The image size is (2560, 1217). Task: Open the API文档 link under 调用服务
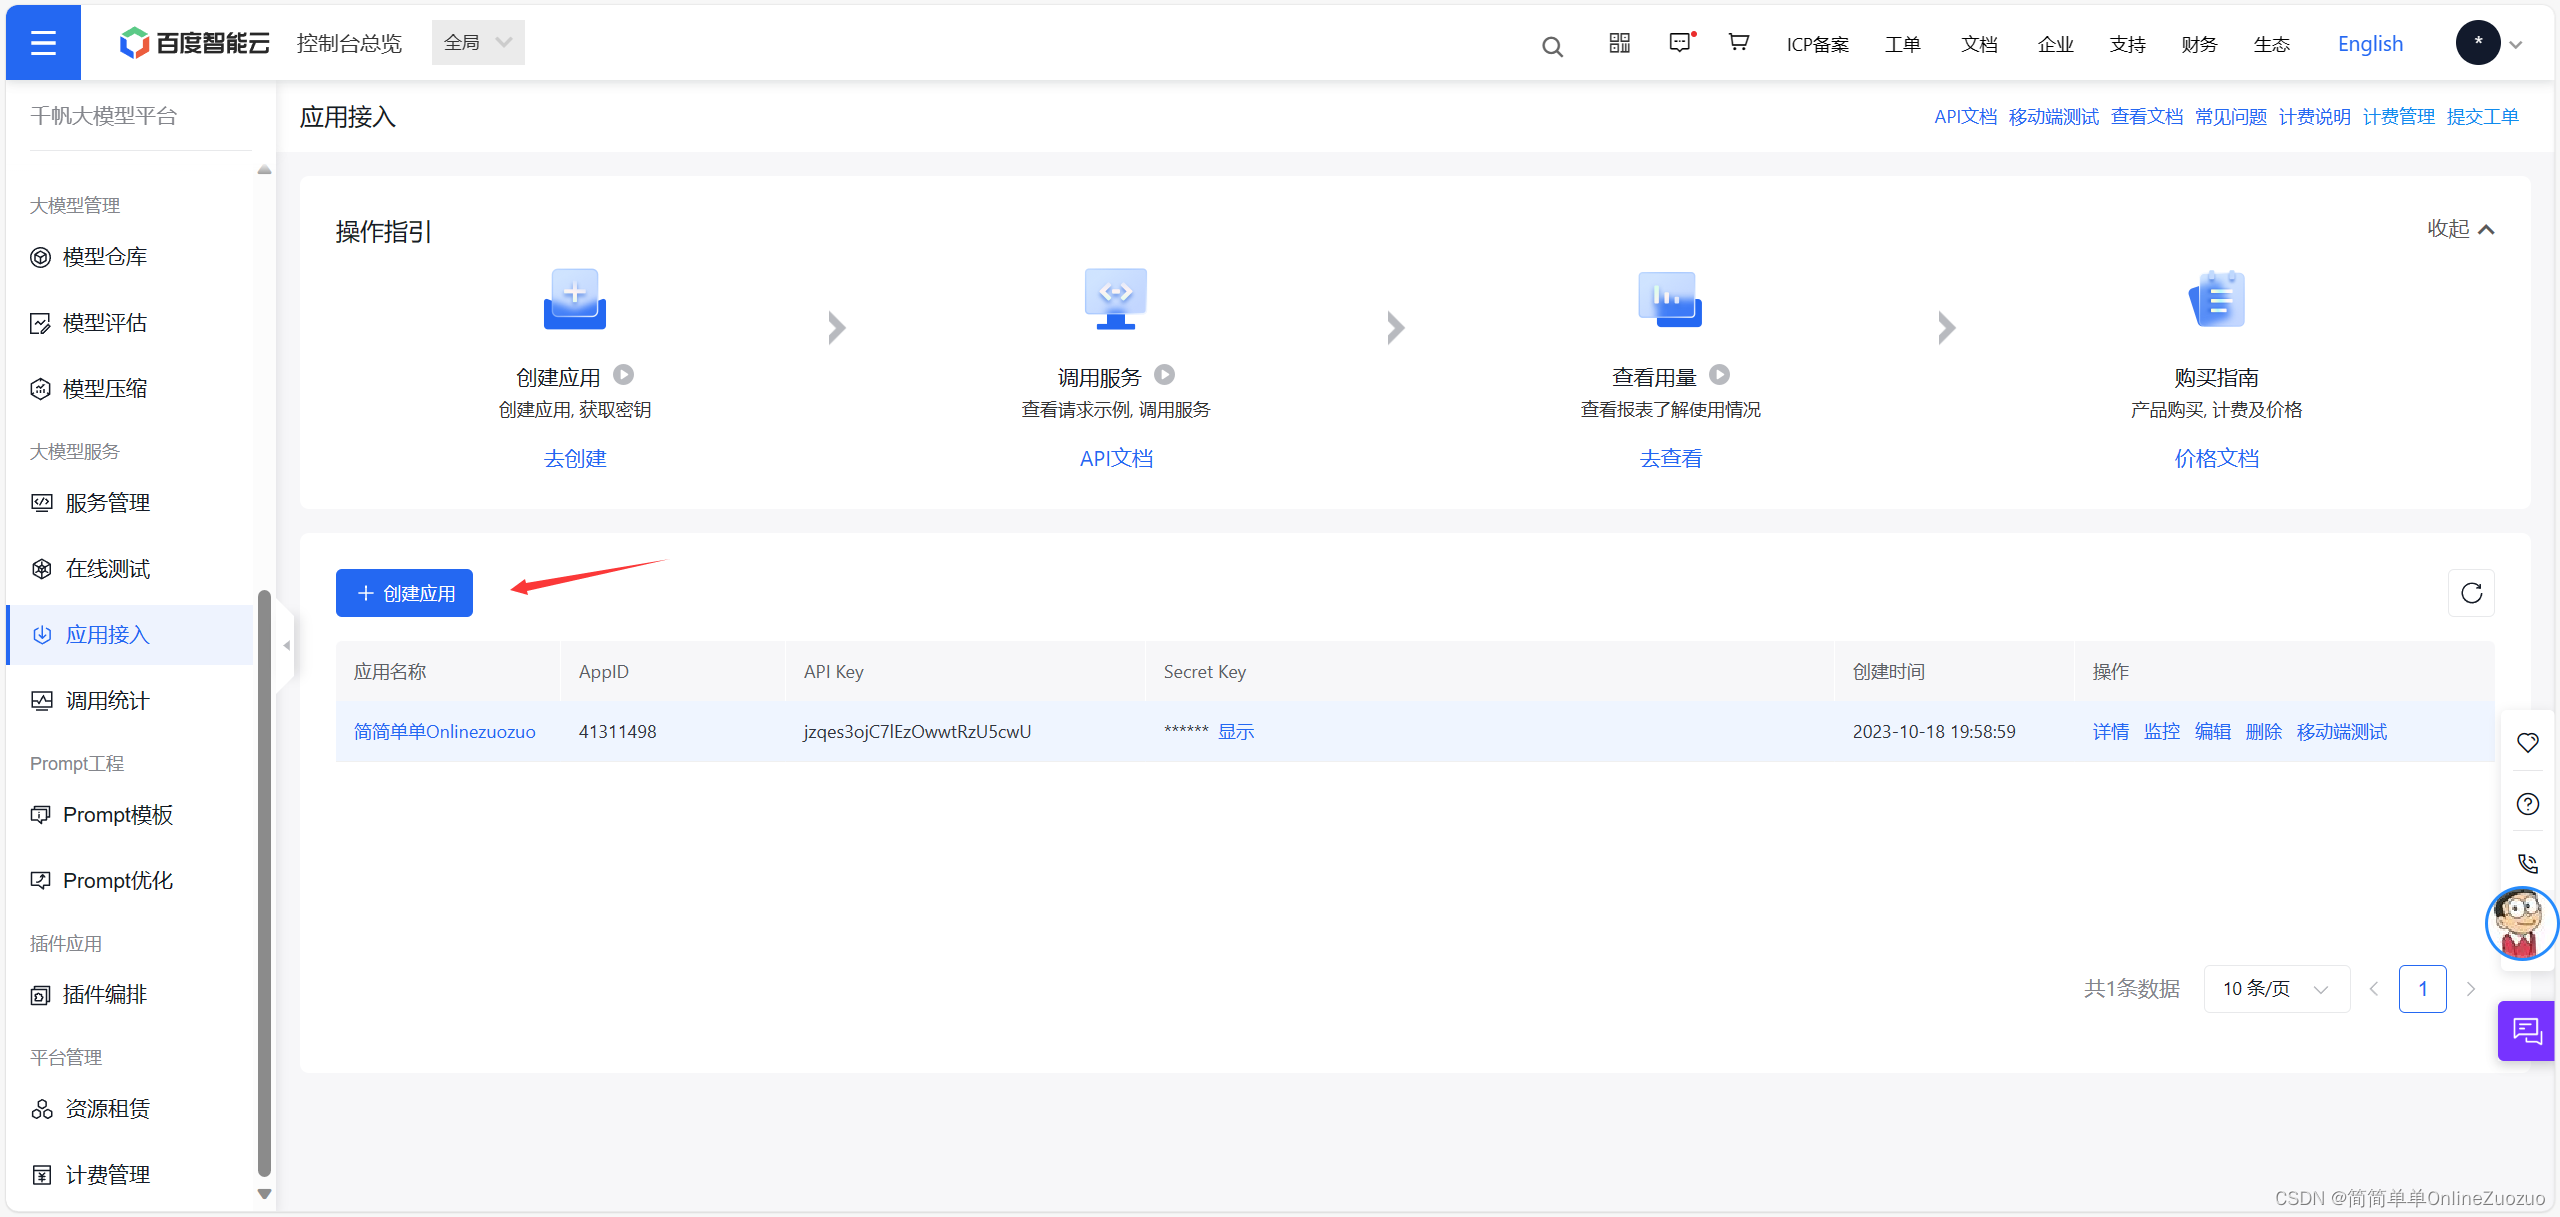click(x=1116, y=459)
